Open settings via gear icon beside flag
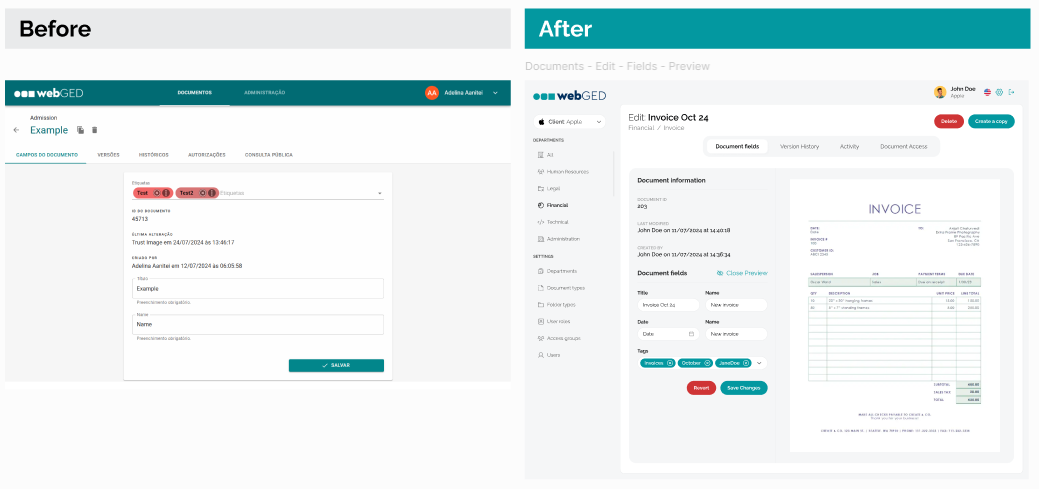1039x489 pixels. pyautogui.click(x=999, y=92)
